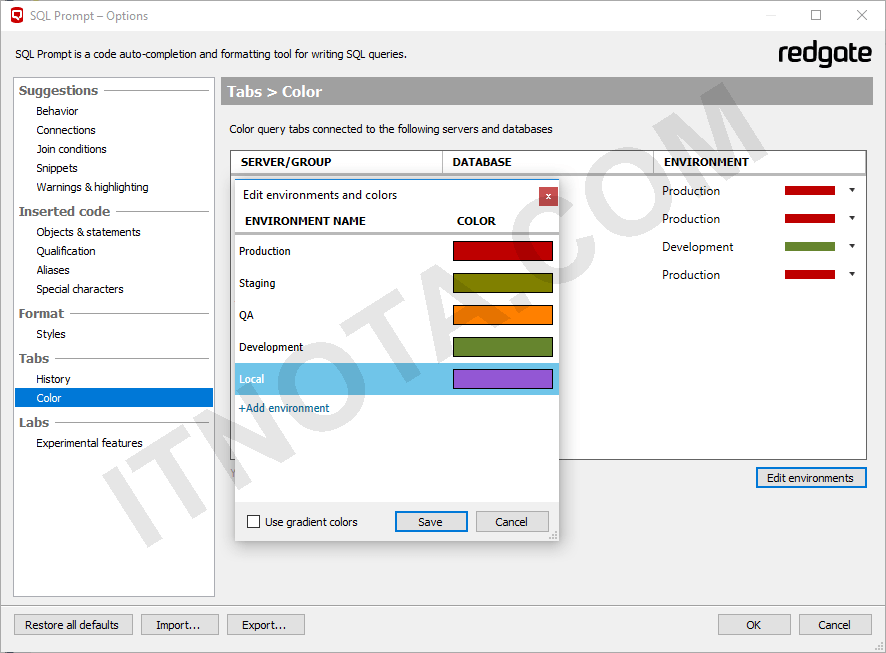Open Qualification under Inserted code

pos(65,250)
